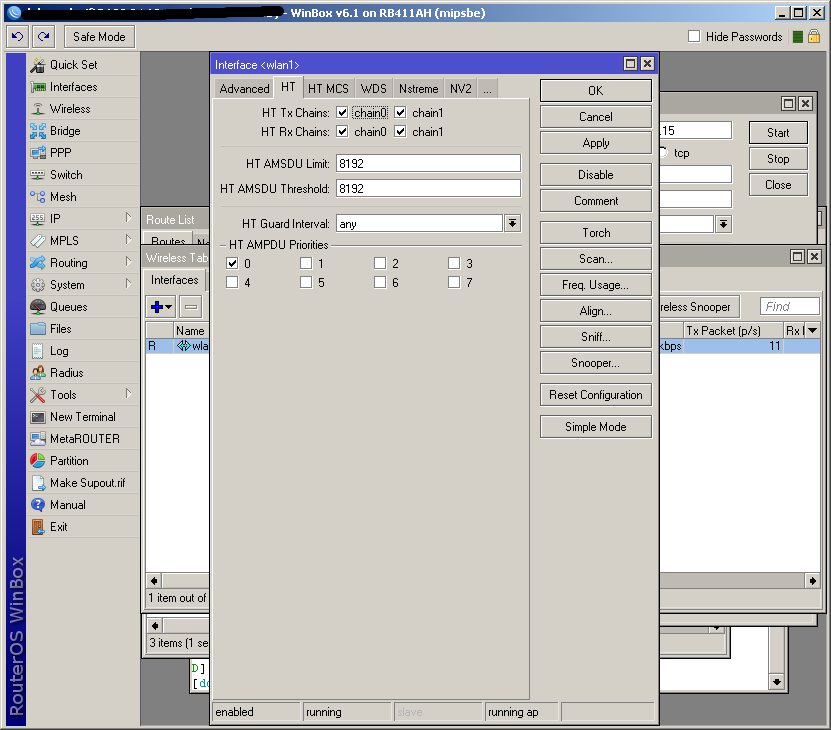Expand the System submenu arrow

(128, 284)
